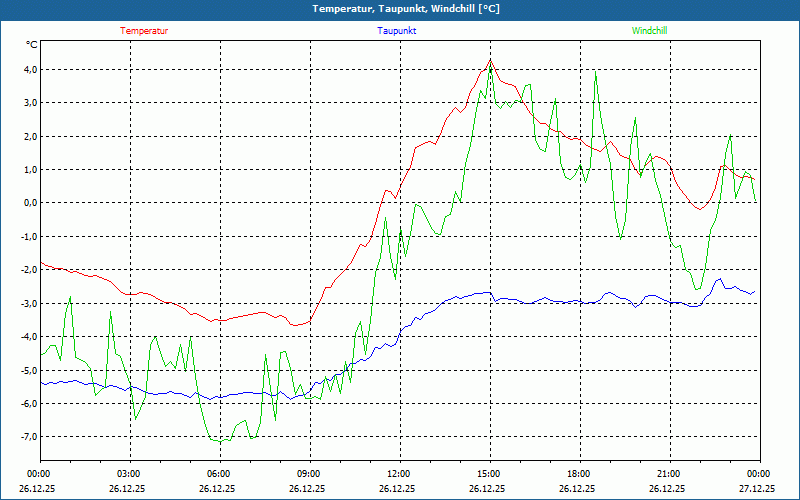Image resolution: width=800 pixels, height=500 pixels.
Task: Click the 12:00 time label on the x-axis
Action: (399, 474)
